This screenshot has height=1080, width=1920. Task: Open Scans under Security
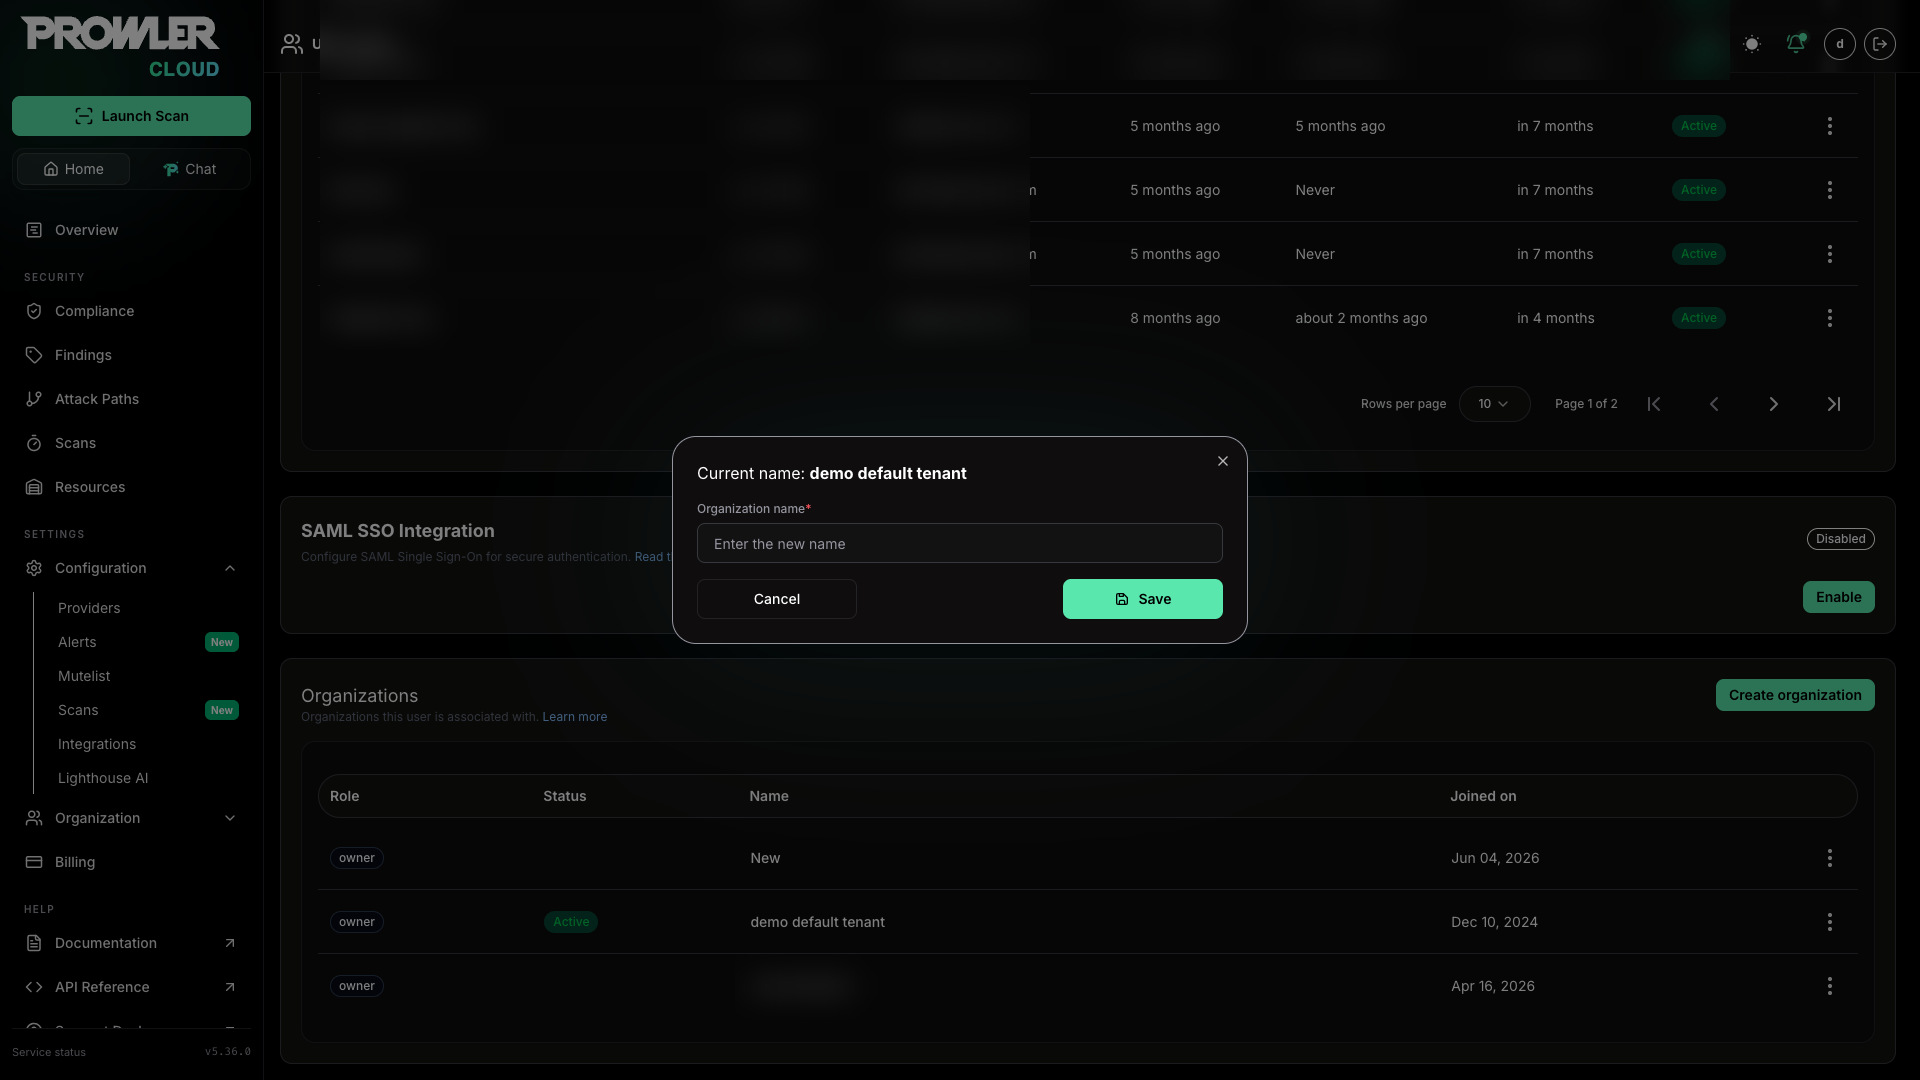75,443
